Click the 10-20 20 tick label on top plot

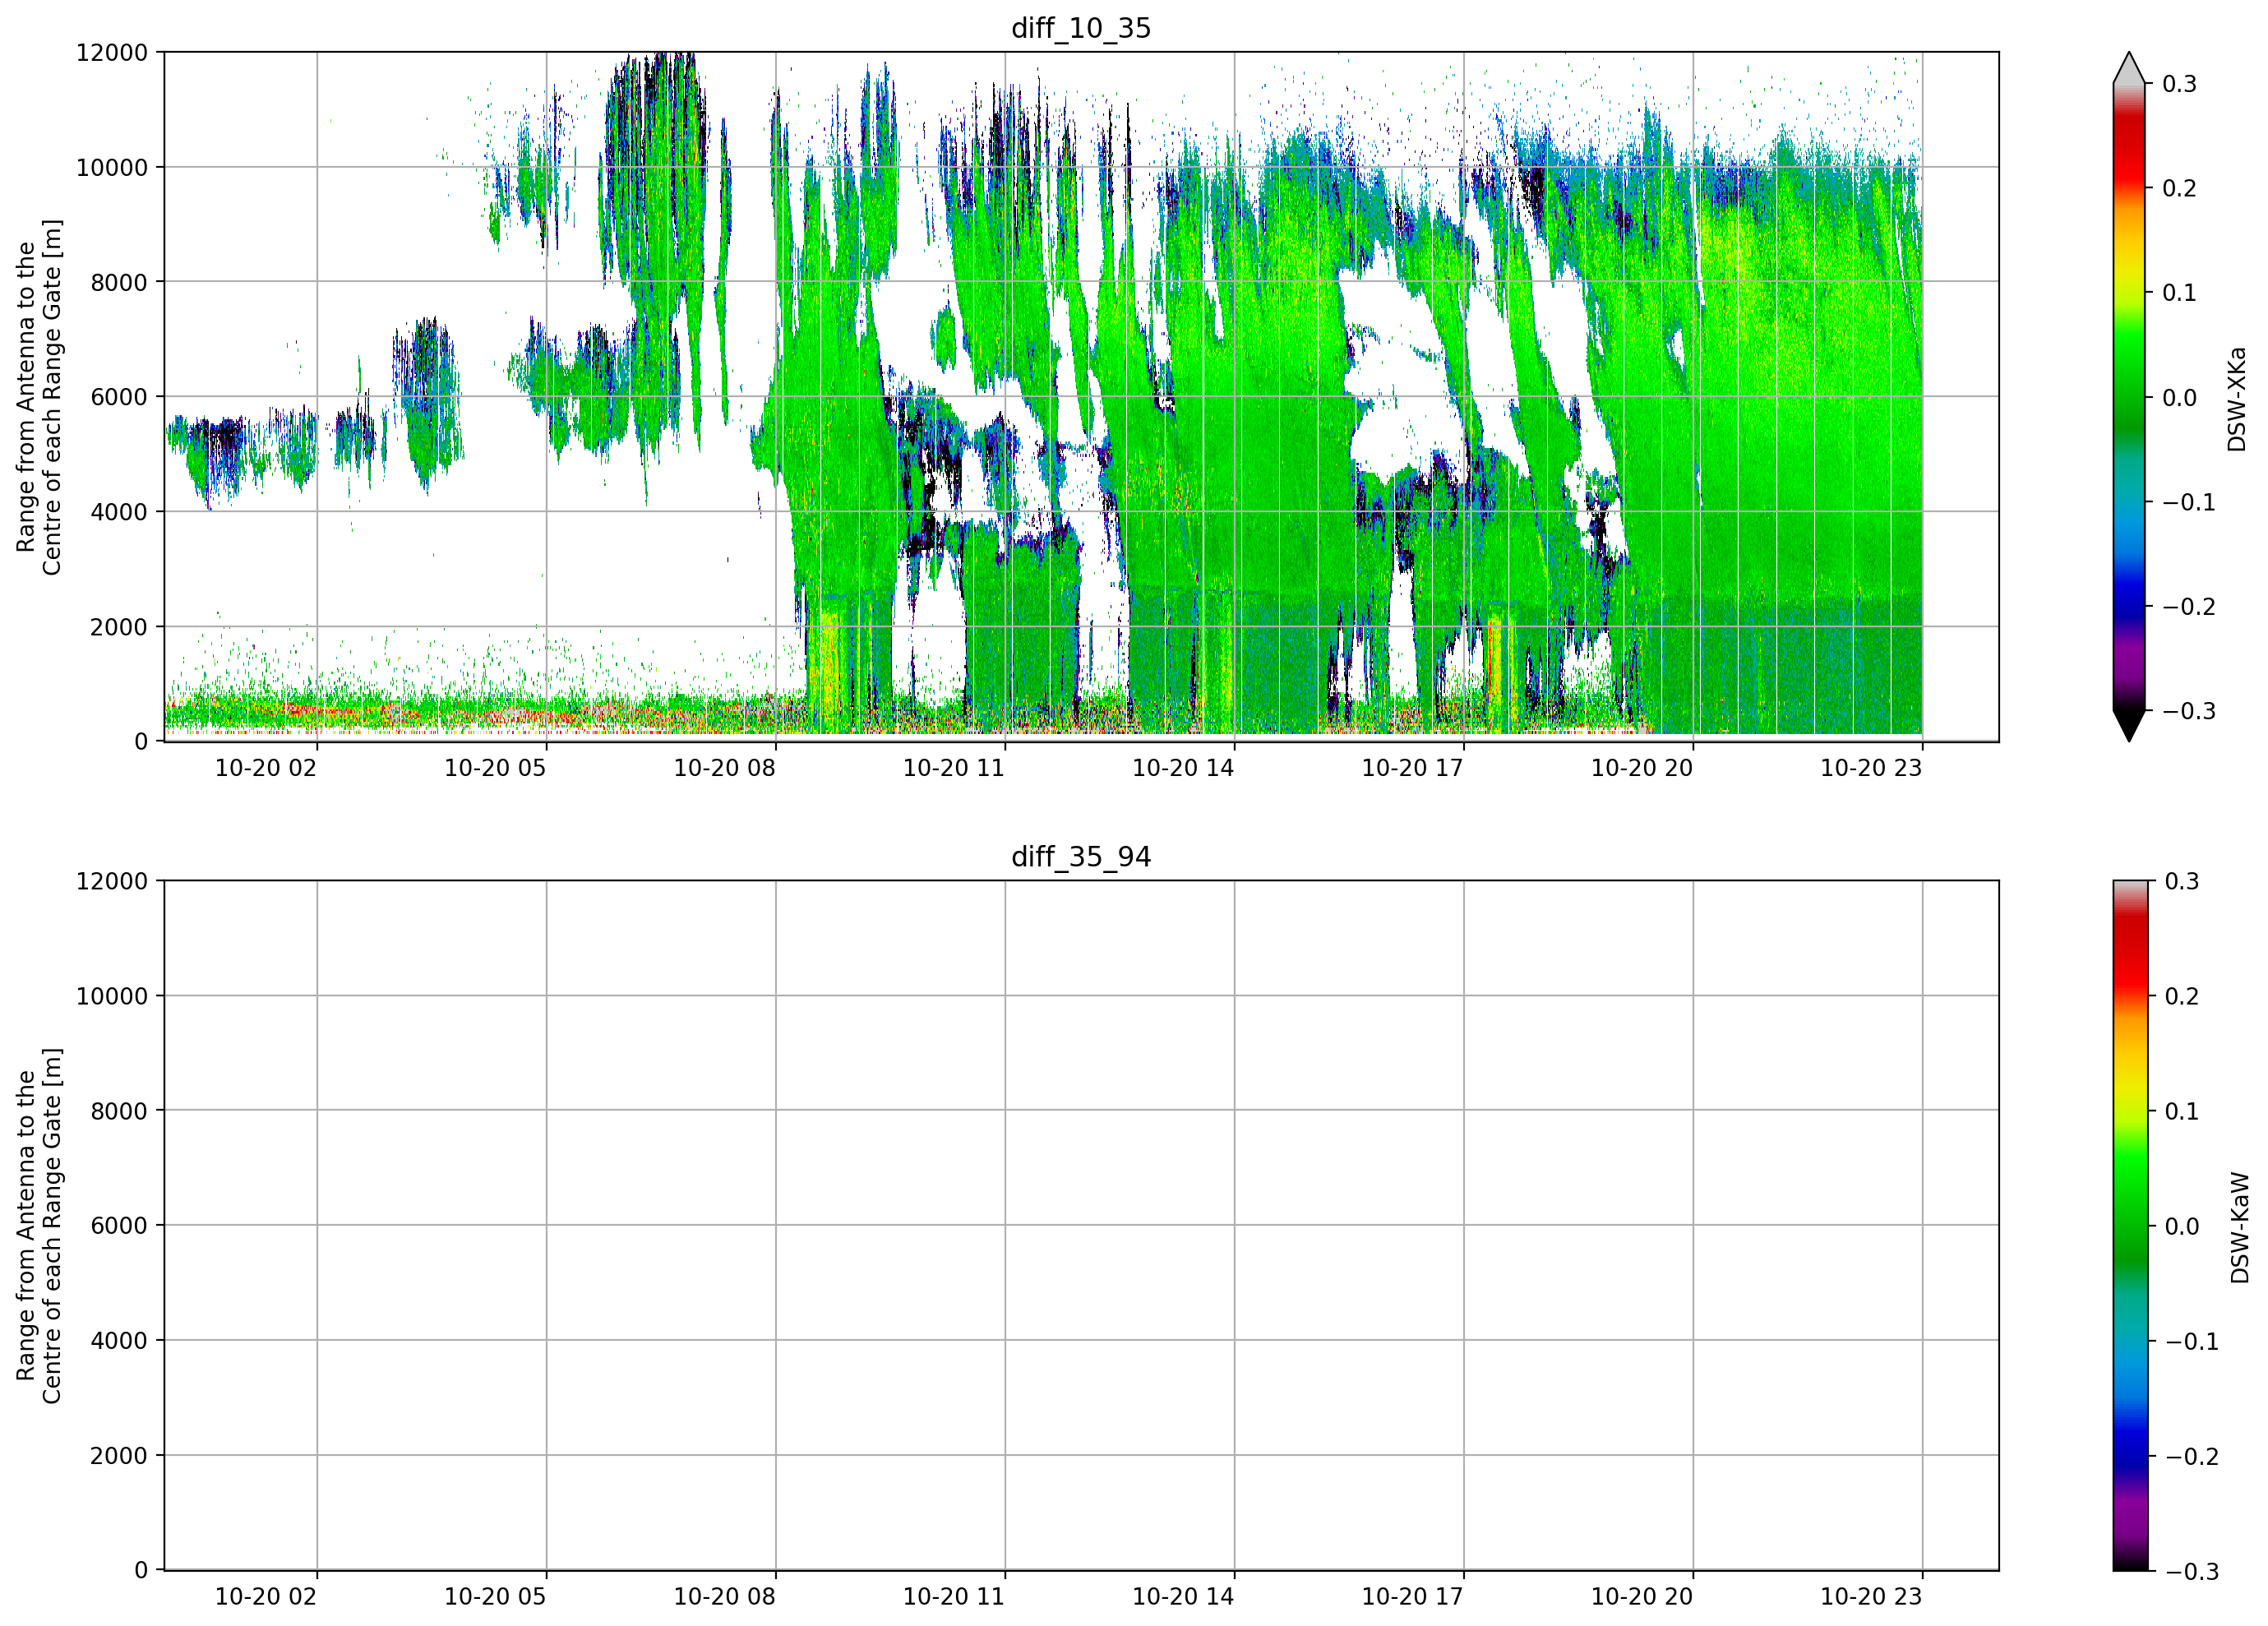tap(1642, 768)
